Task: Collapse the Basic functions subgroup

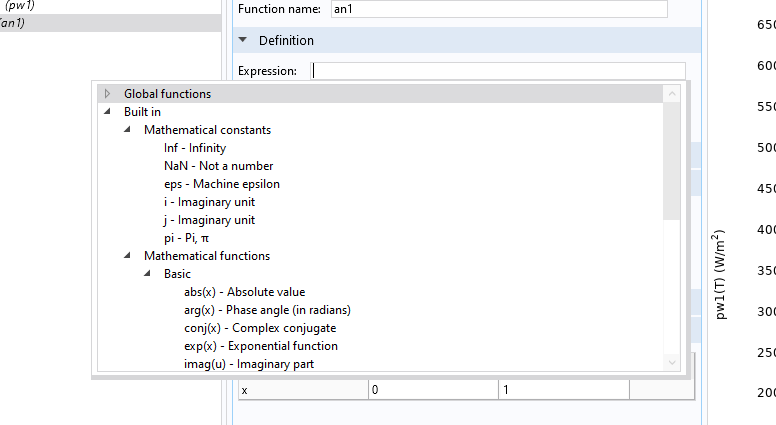Action: 147,274
